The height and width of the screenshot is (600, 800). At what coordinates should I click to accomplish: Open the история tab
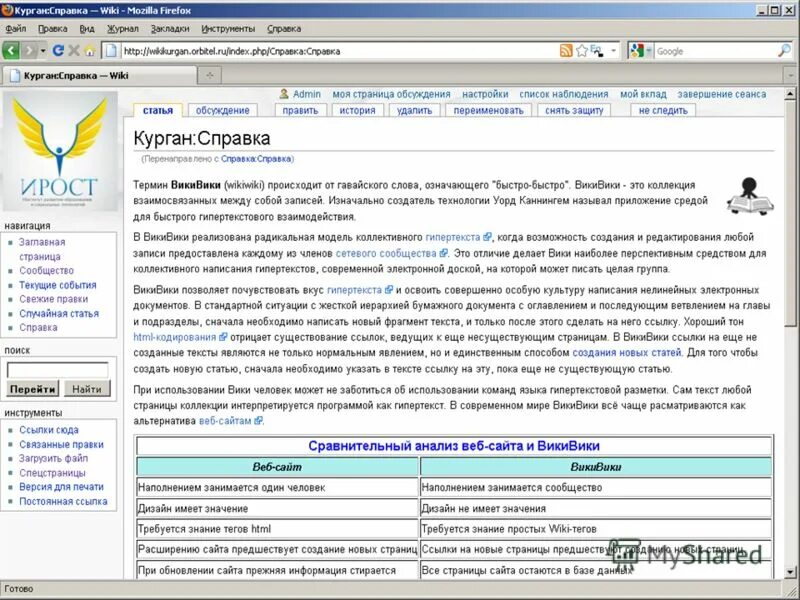coord(357,110)
